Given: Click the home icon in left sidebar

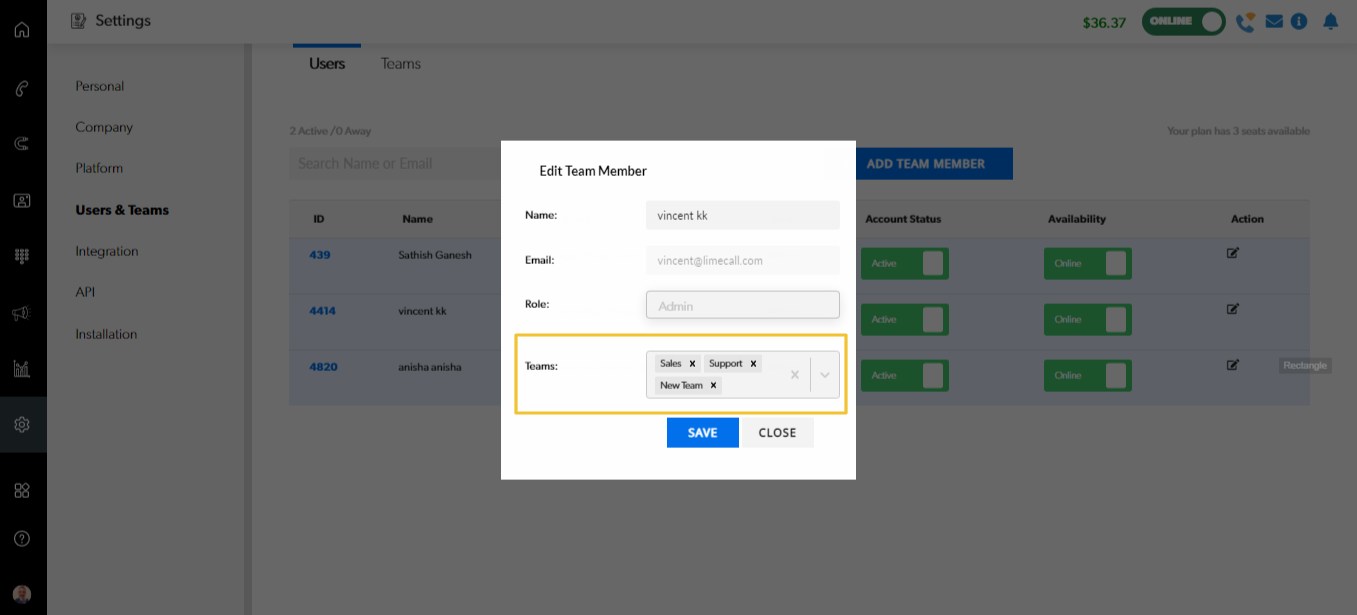Looking at the screenshot, I should (22, 29).
